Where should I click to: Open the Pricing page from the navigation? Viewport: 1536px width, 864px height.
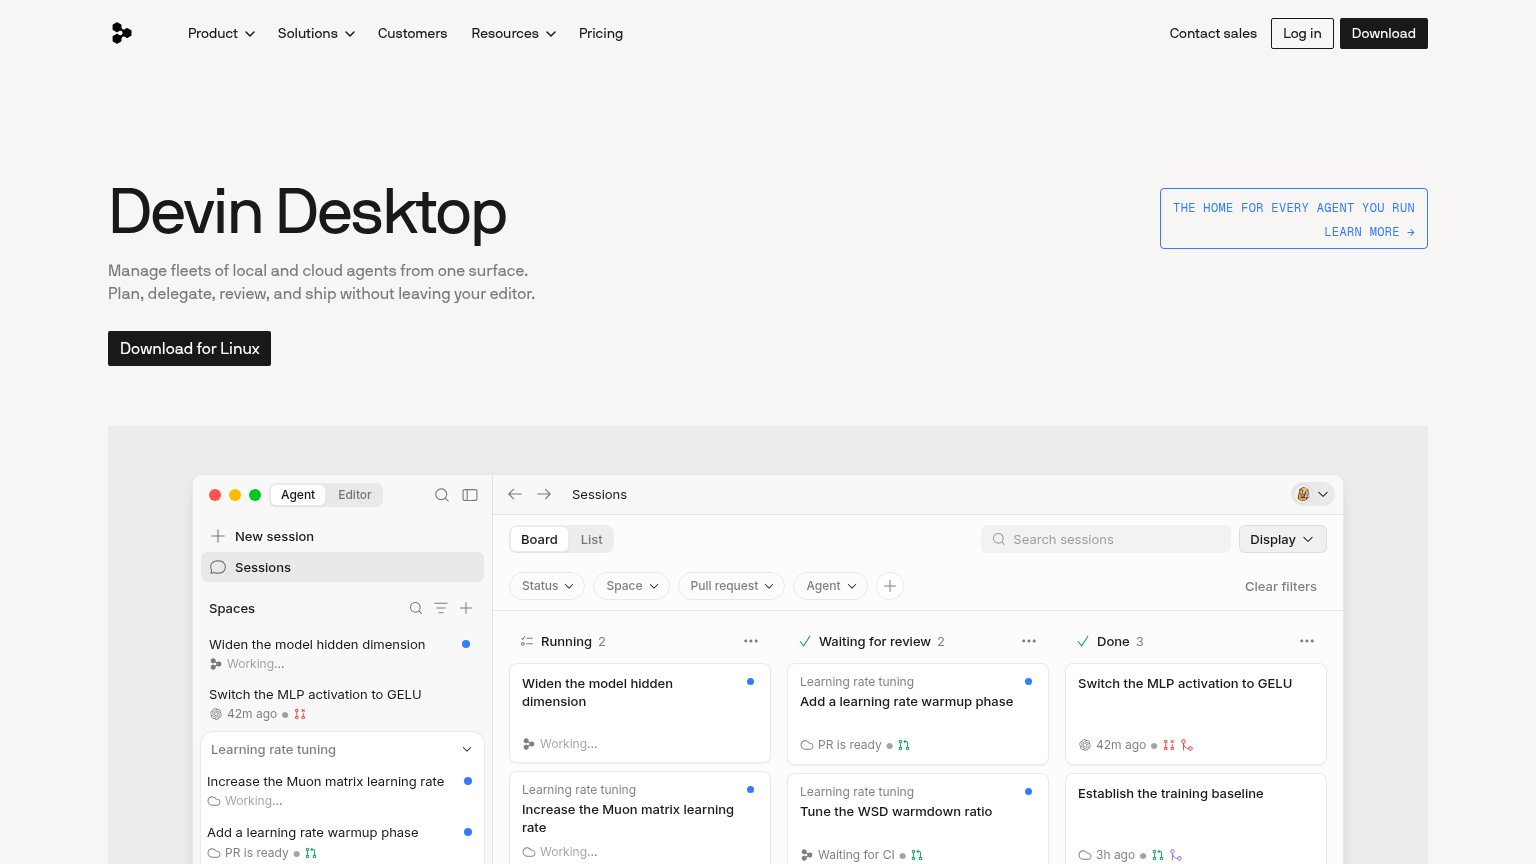point(601,33)
